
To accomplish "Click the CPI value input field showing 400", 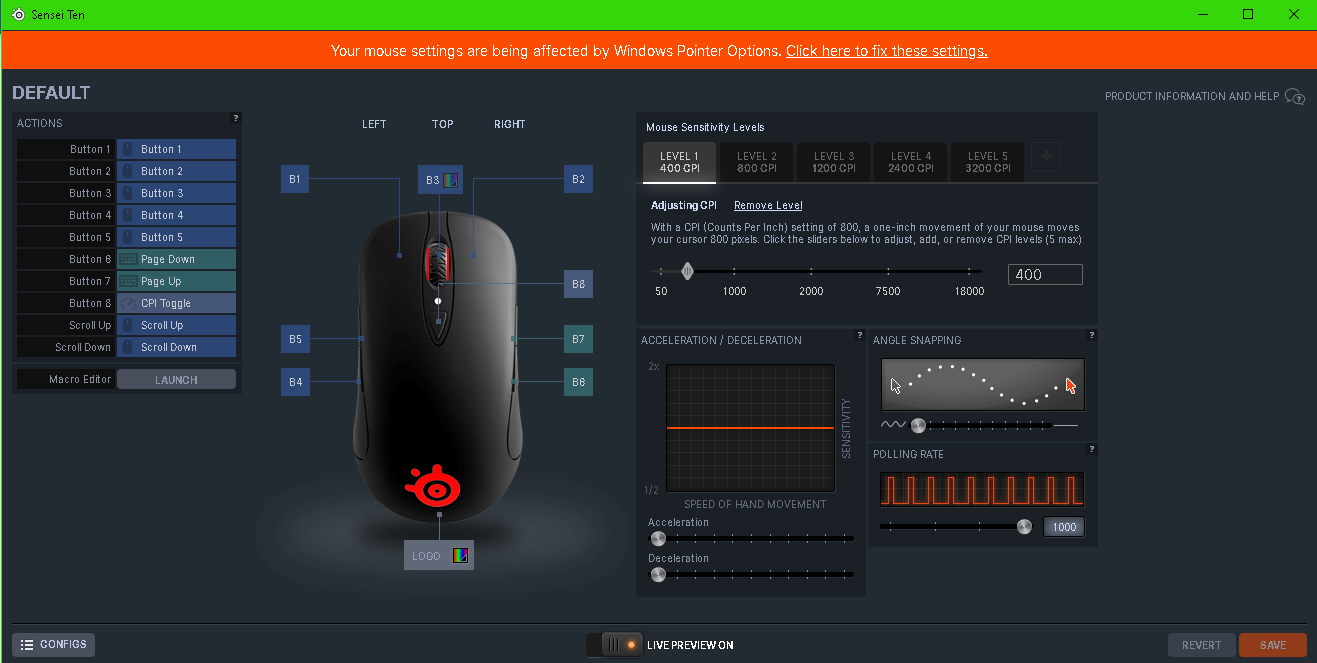I will (1045, 275).
